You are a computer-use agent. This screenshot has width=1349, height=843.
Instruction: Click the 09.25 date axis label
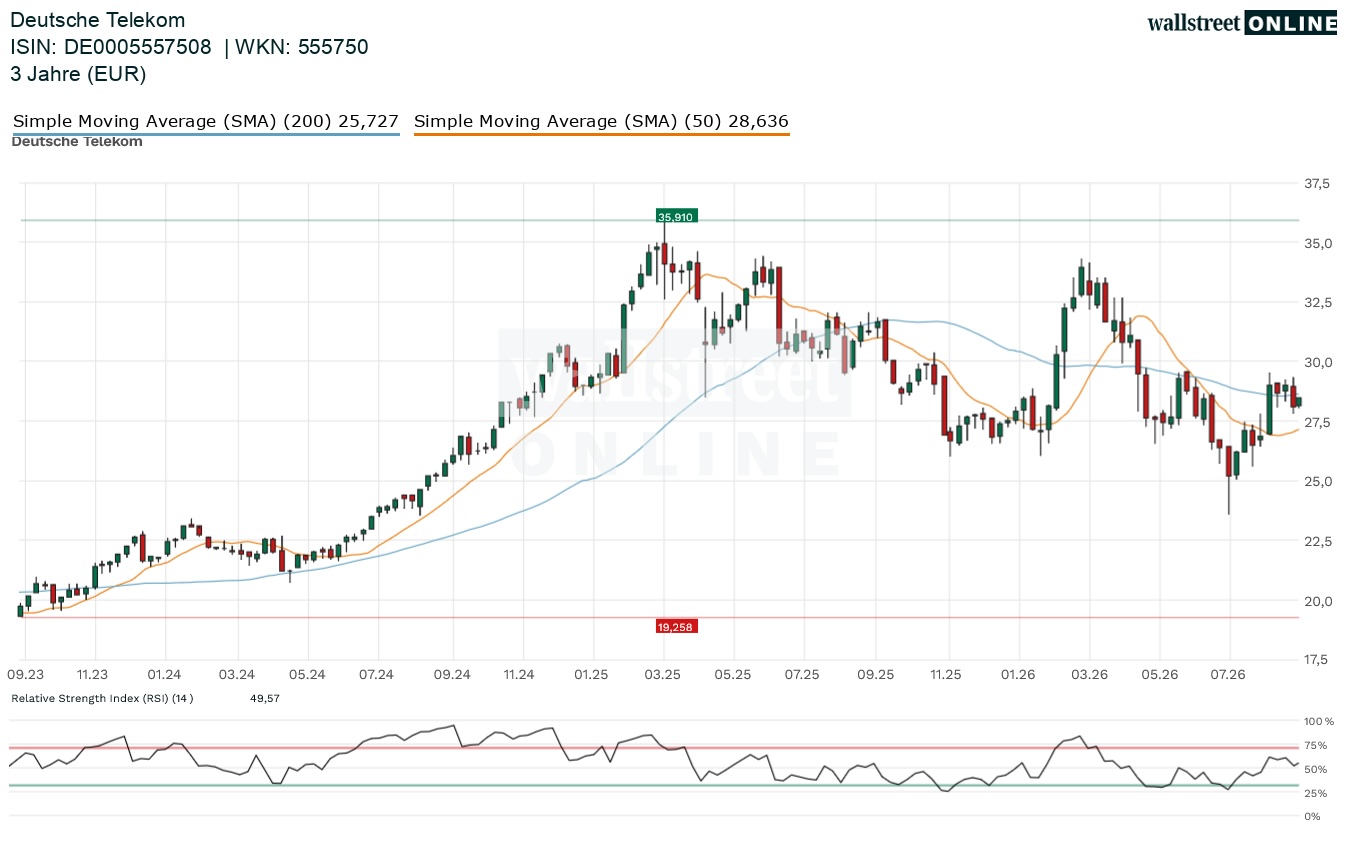point(876,675)
